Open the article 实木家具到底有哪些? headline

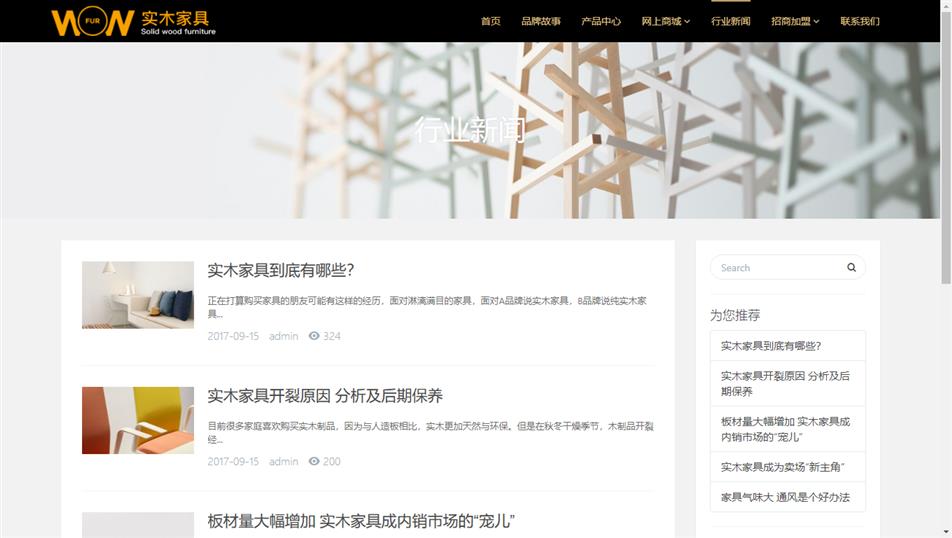280,270
